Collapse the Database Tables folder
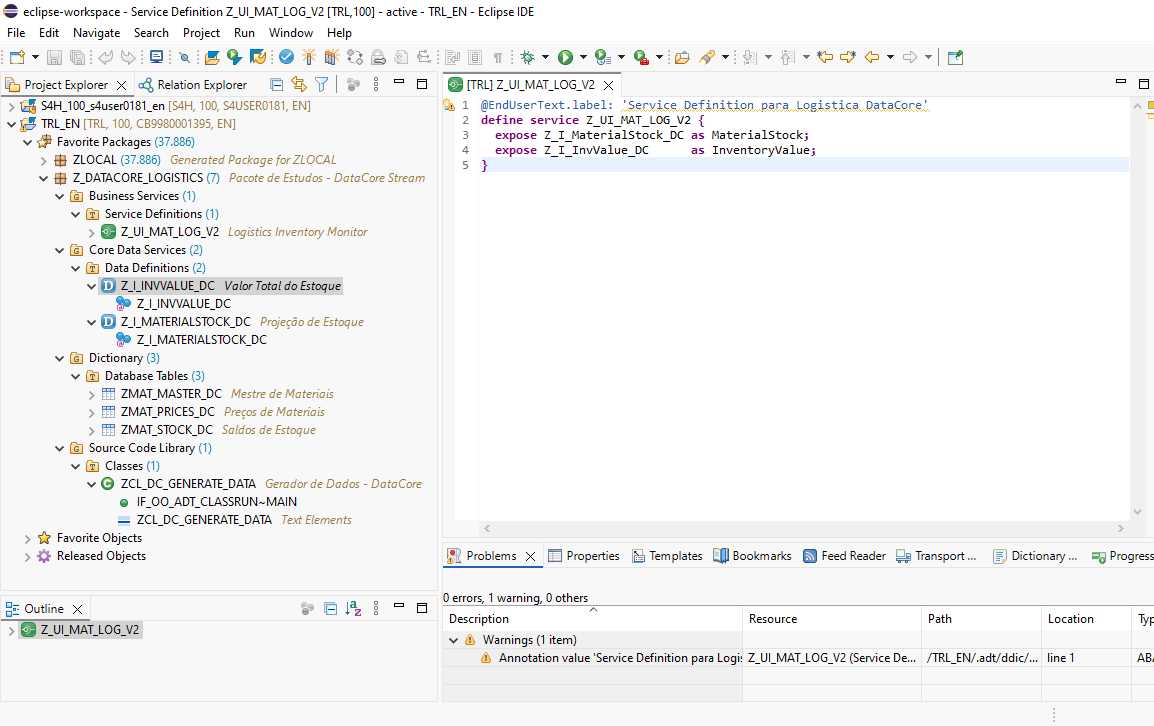 (x=76, y=376)
